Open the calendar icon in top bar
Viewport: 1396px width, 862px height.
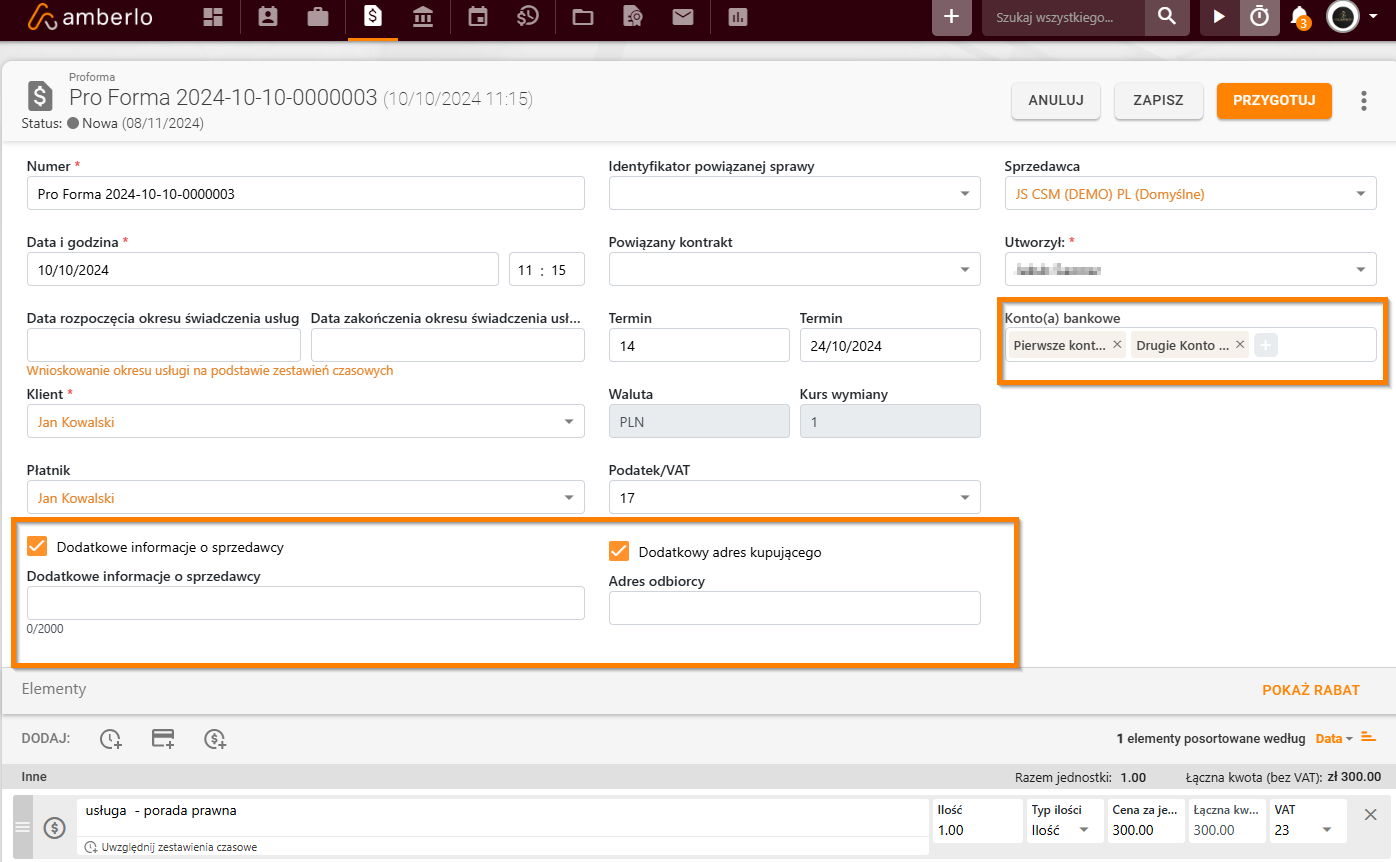coord(478,17)
